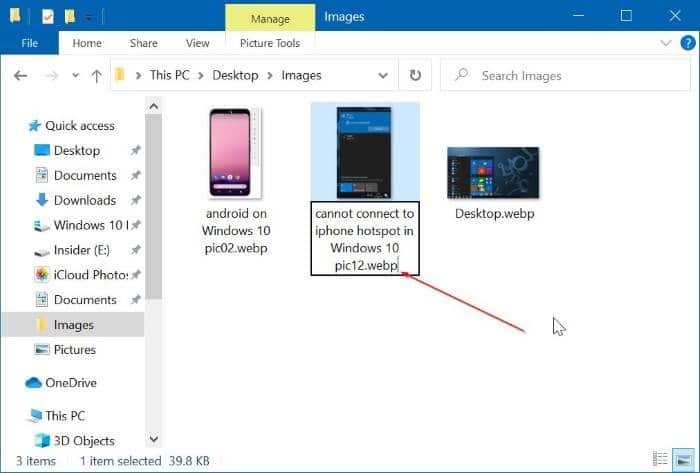Click the navigation pane scrollbar thumb
The height and width of the screenshot is (473, 700).
pos(154,207)
